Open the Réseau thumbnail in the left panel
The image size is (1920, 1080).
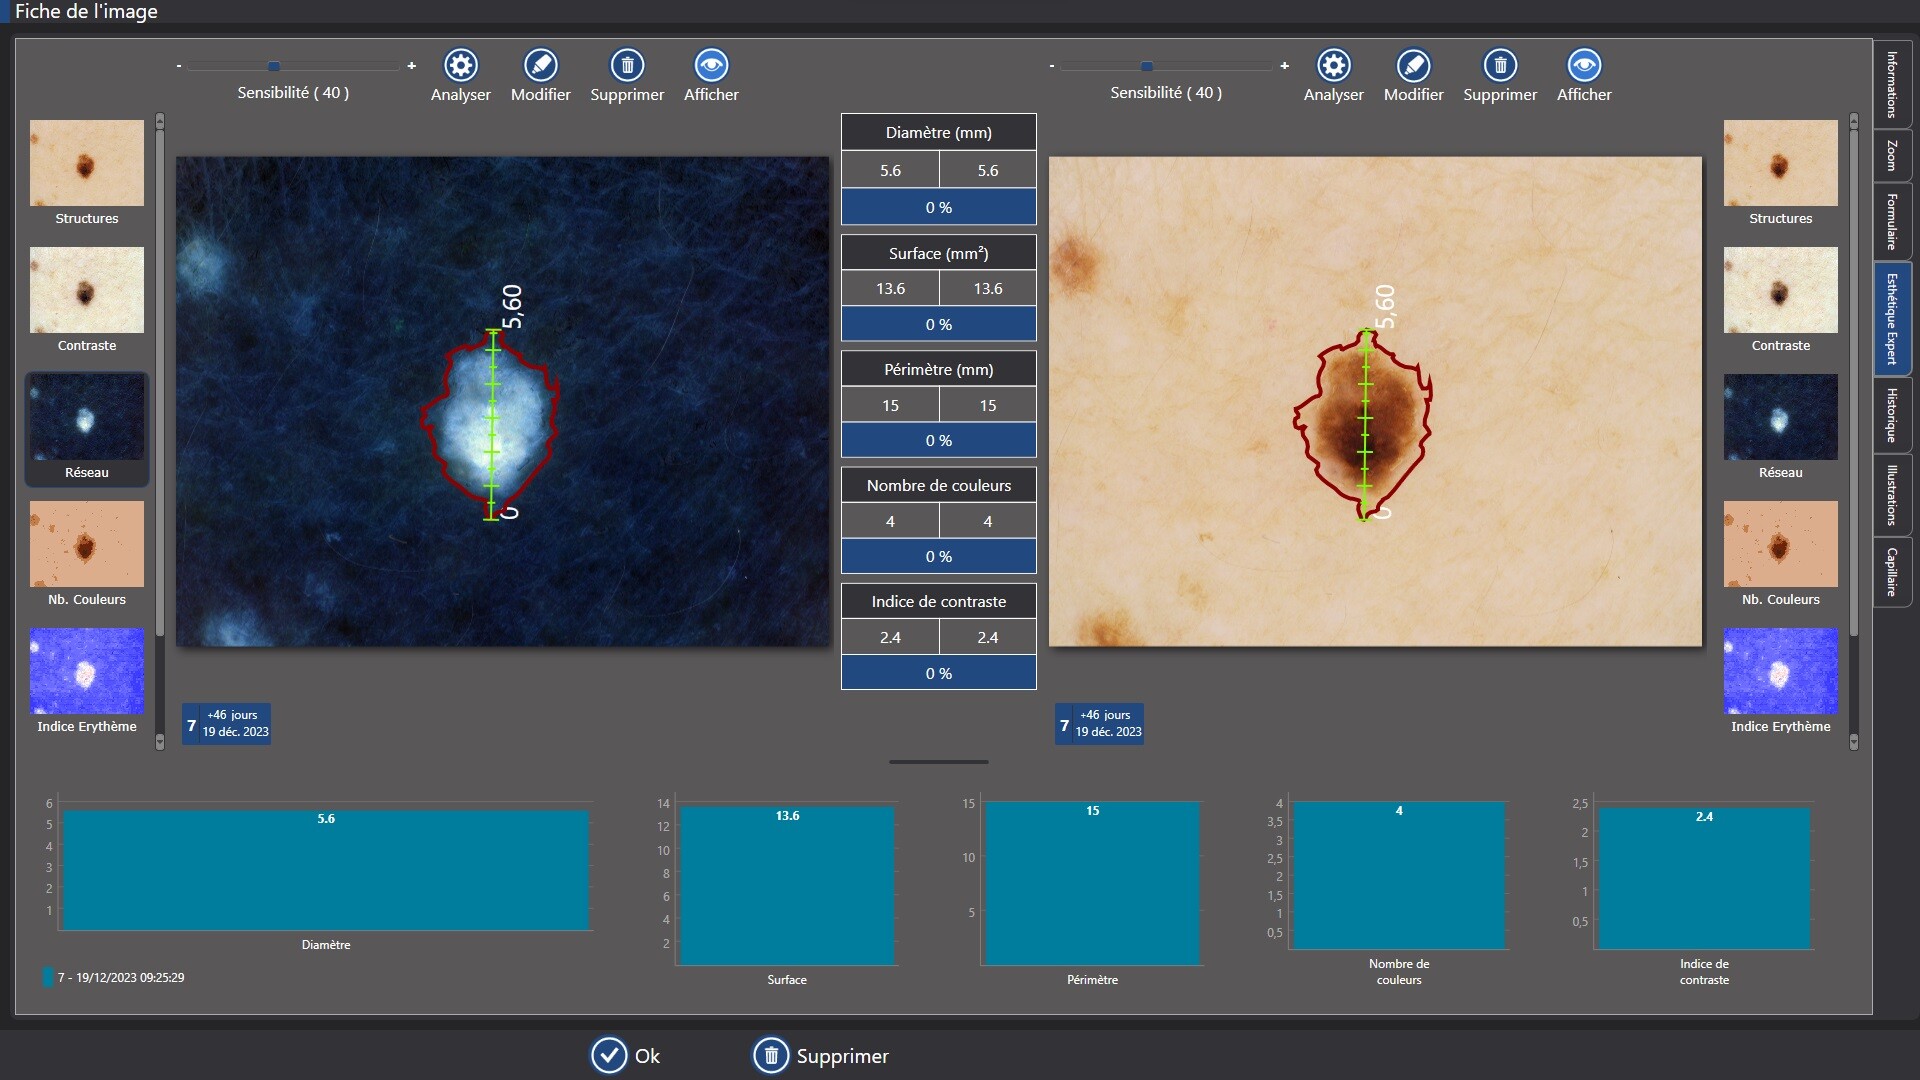point(86,418)
